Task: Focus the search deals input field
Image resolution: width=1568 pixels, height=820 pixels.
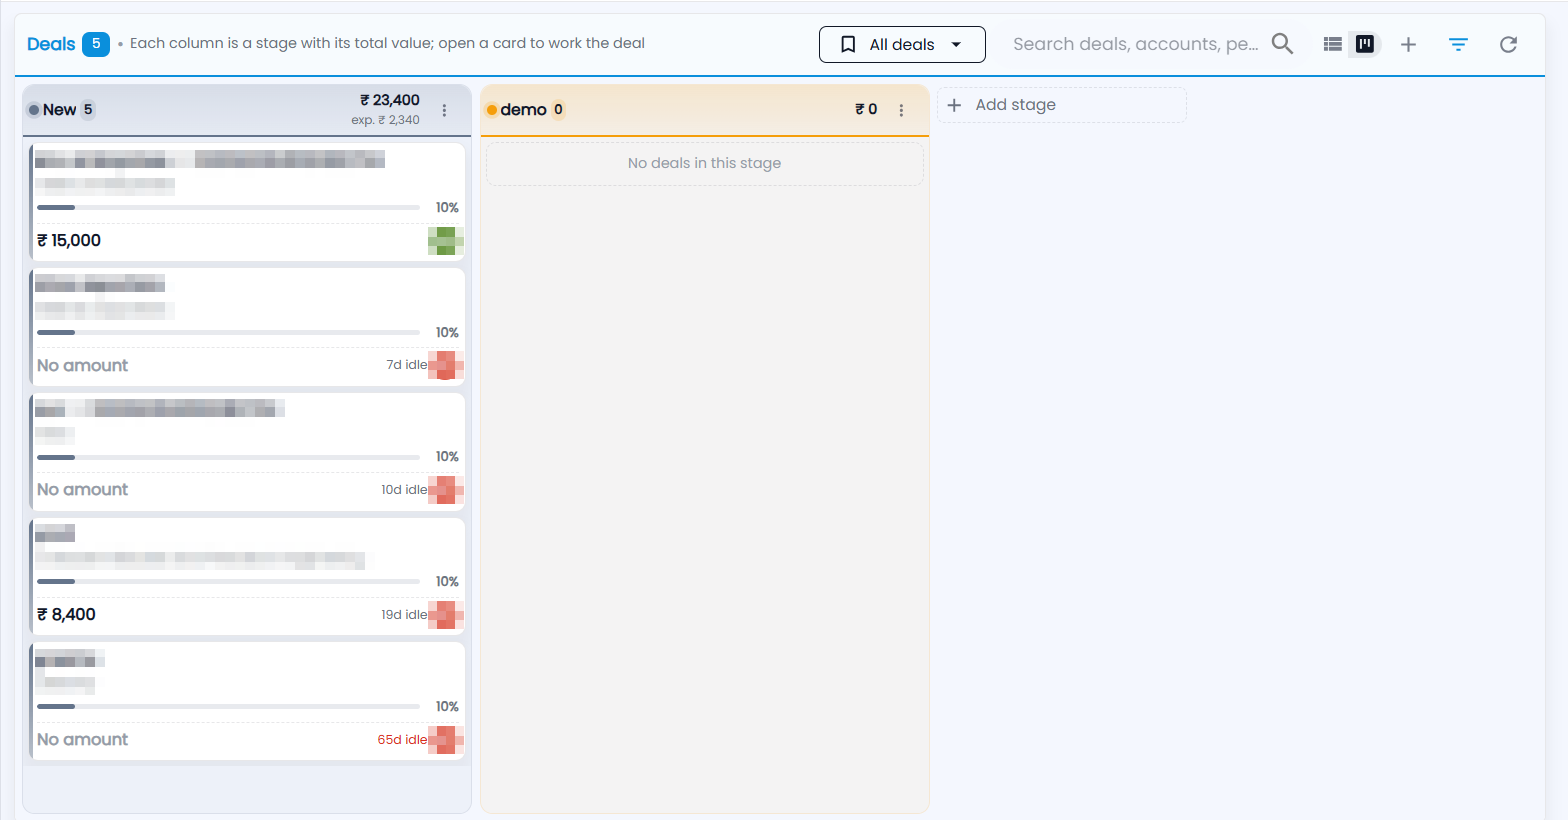Action: 1136,44
